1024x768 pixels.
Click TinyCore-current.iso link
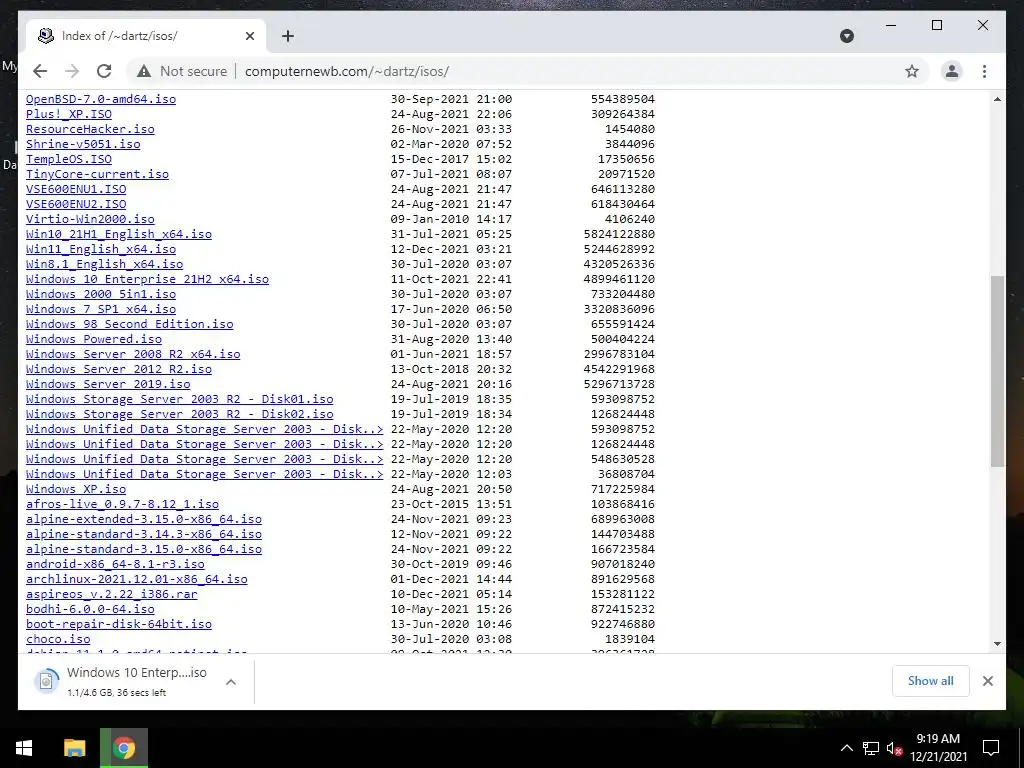pyautogui.click(x=97, y=174)
